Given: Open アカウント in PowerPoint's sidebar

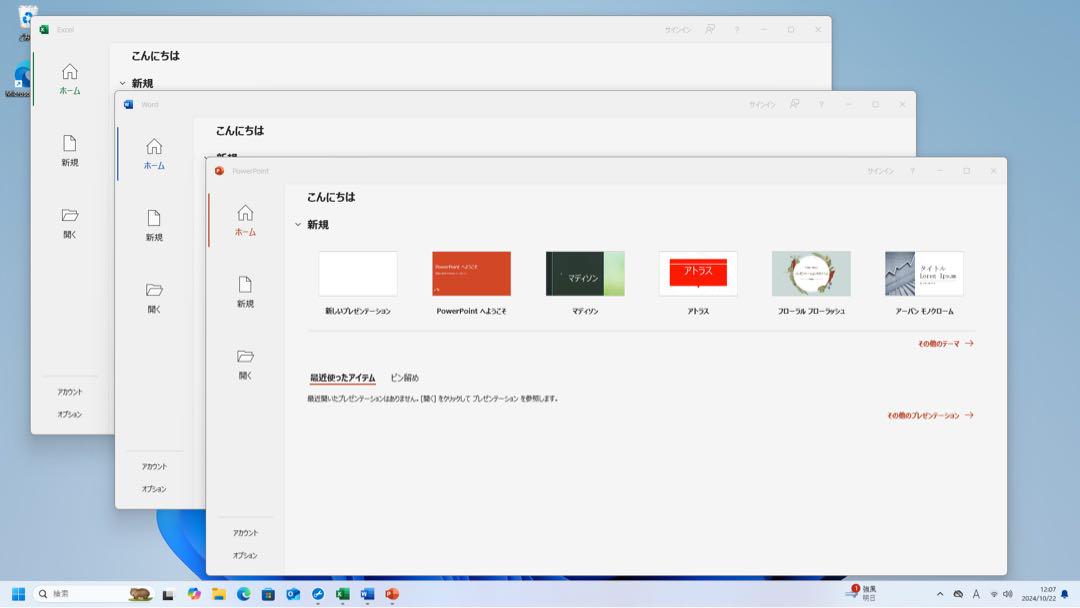Looking at the screenshot, I should (x=245, y=533).
